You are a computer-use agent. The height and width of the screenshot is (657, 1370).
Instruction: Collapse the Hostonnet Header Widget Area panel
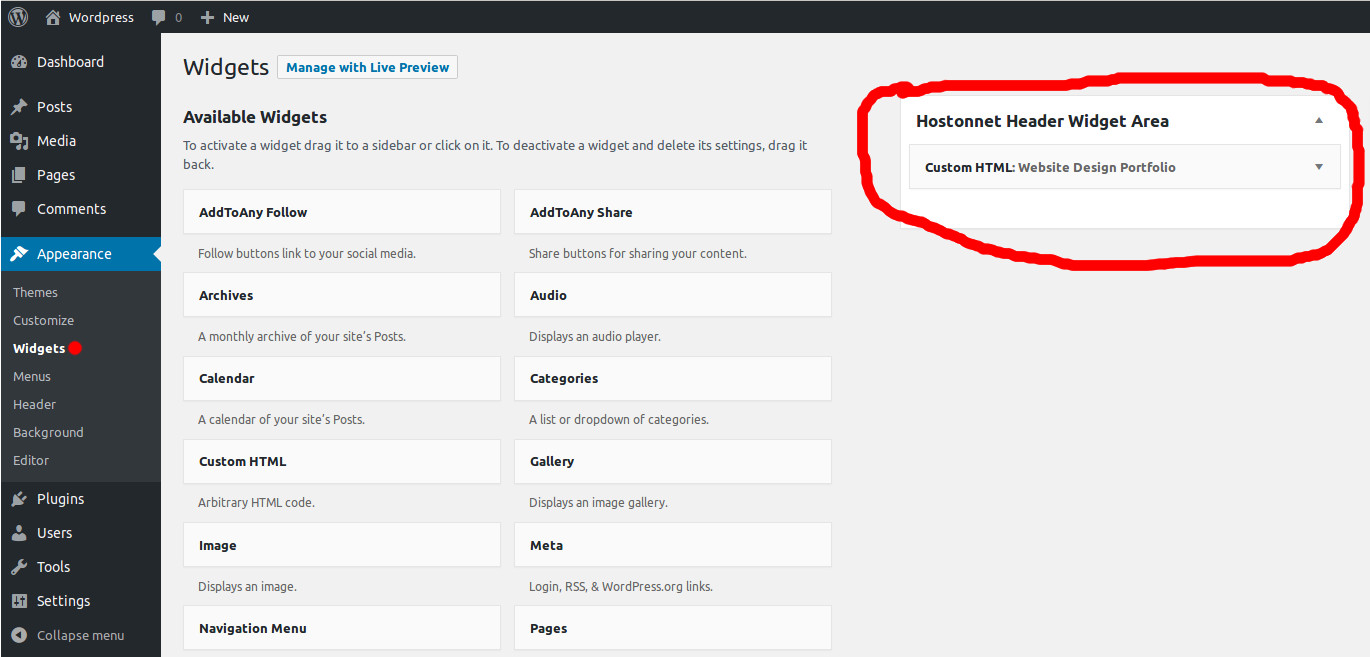point(1318,120)
